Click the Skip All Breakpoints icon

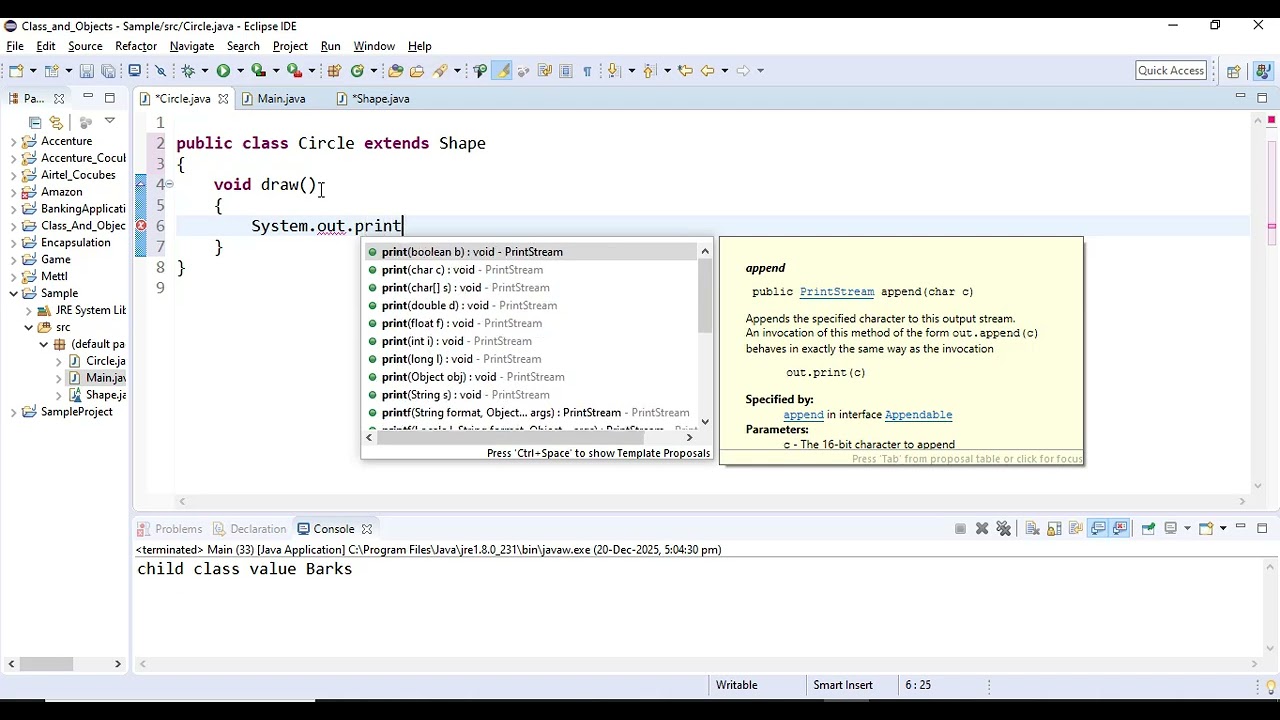pos(160,71)
